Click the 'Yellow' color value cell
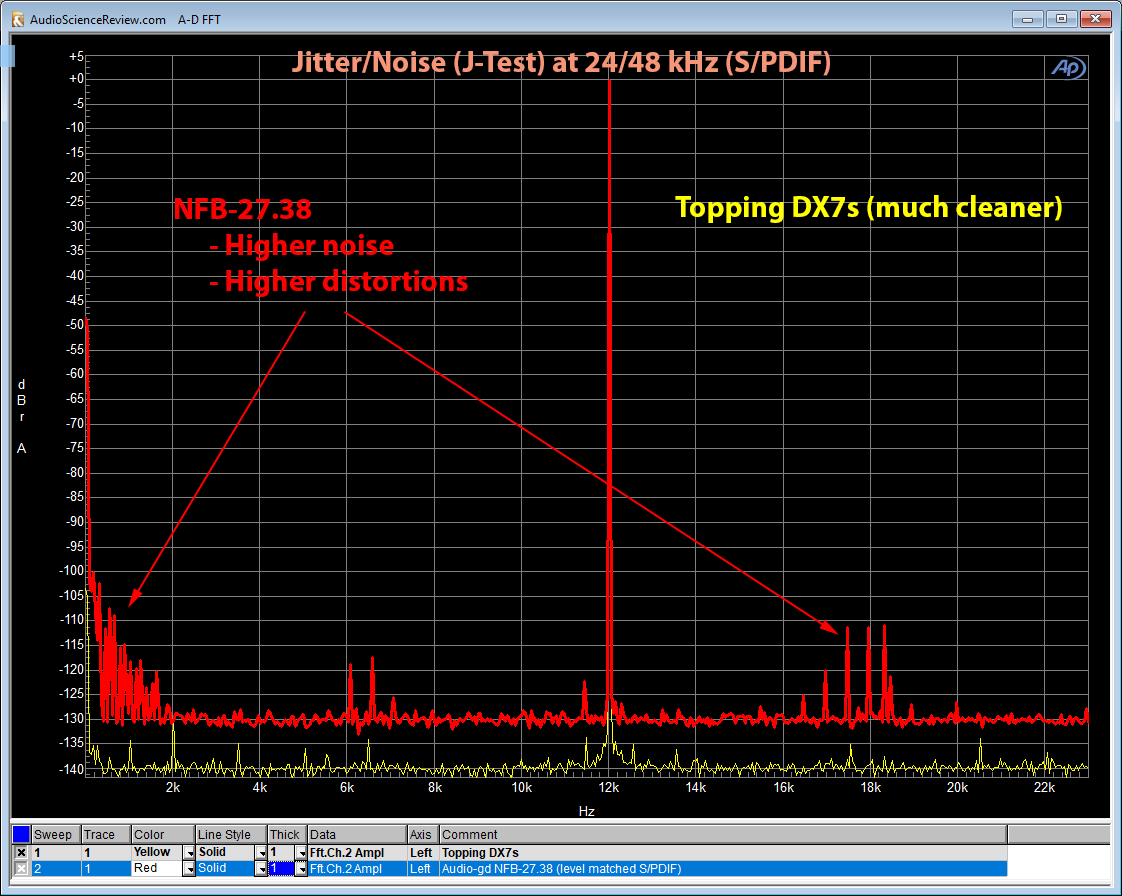The width and height of the screenshot is (1122, 896). tap(157, 852)
